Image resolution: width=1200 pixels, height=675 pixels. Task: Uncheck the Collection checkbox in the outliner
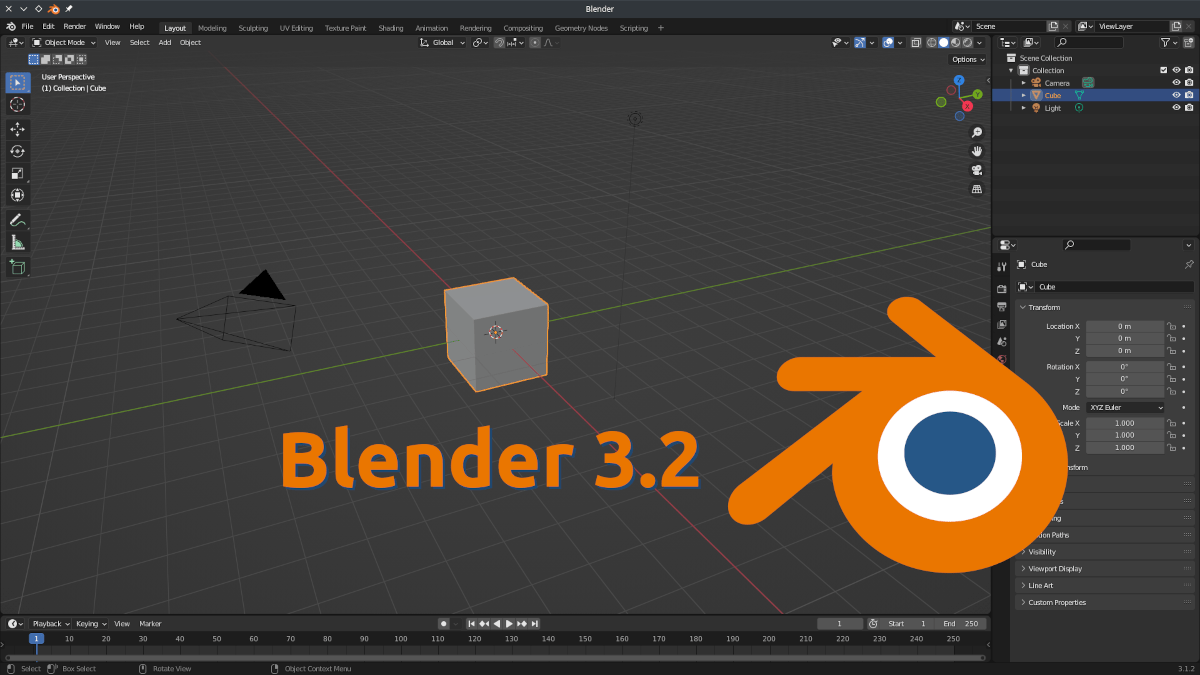point(1163,70)
